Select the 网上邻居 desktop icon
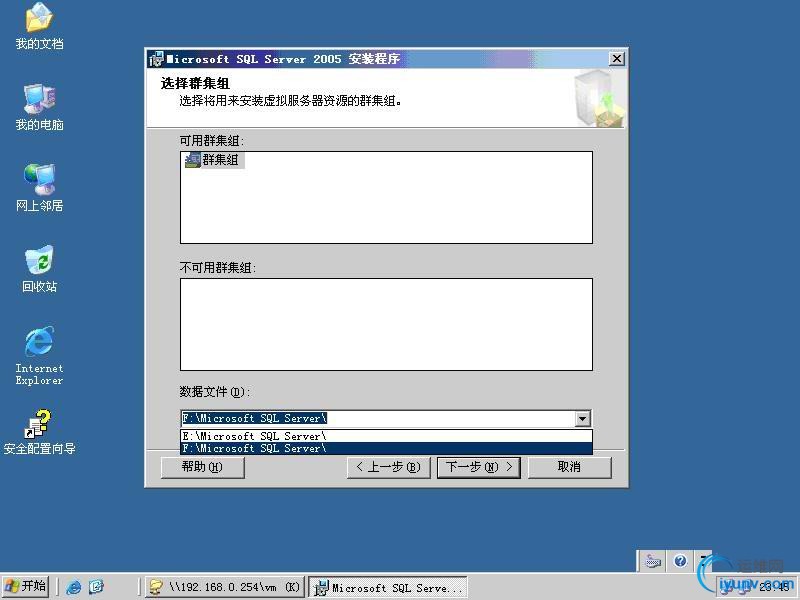800x600 pixels. pyautogui.click(x=39, y=187)
